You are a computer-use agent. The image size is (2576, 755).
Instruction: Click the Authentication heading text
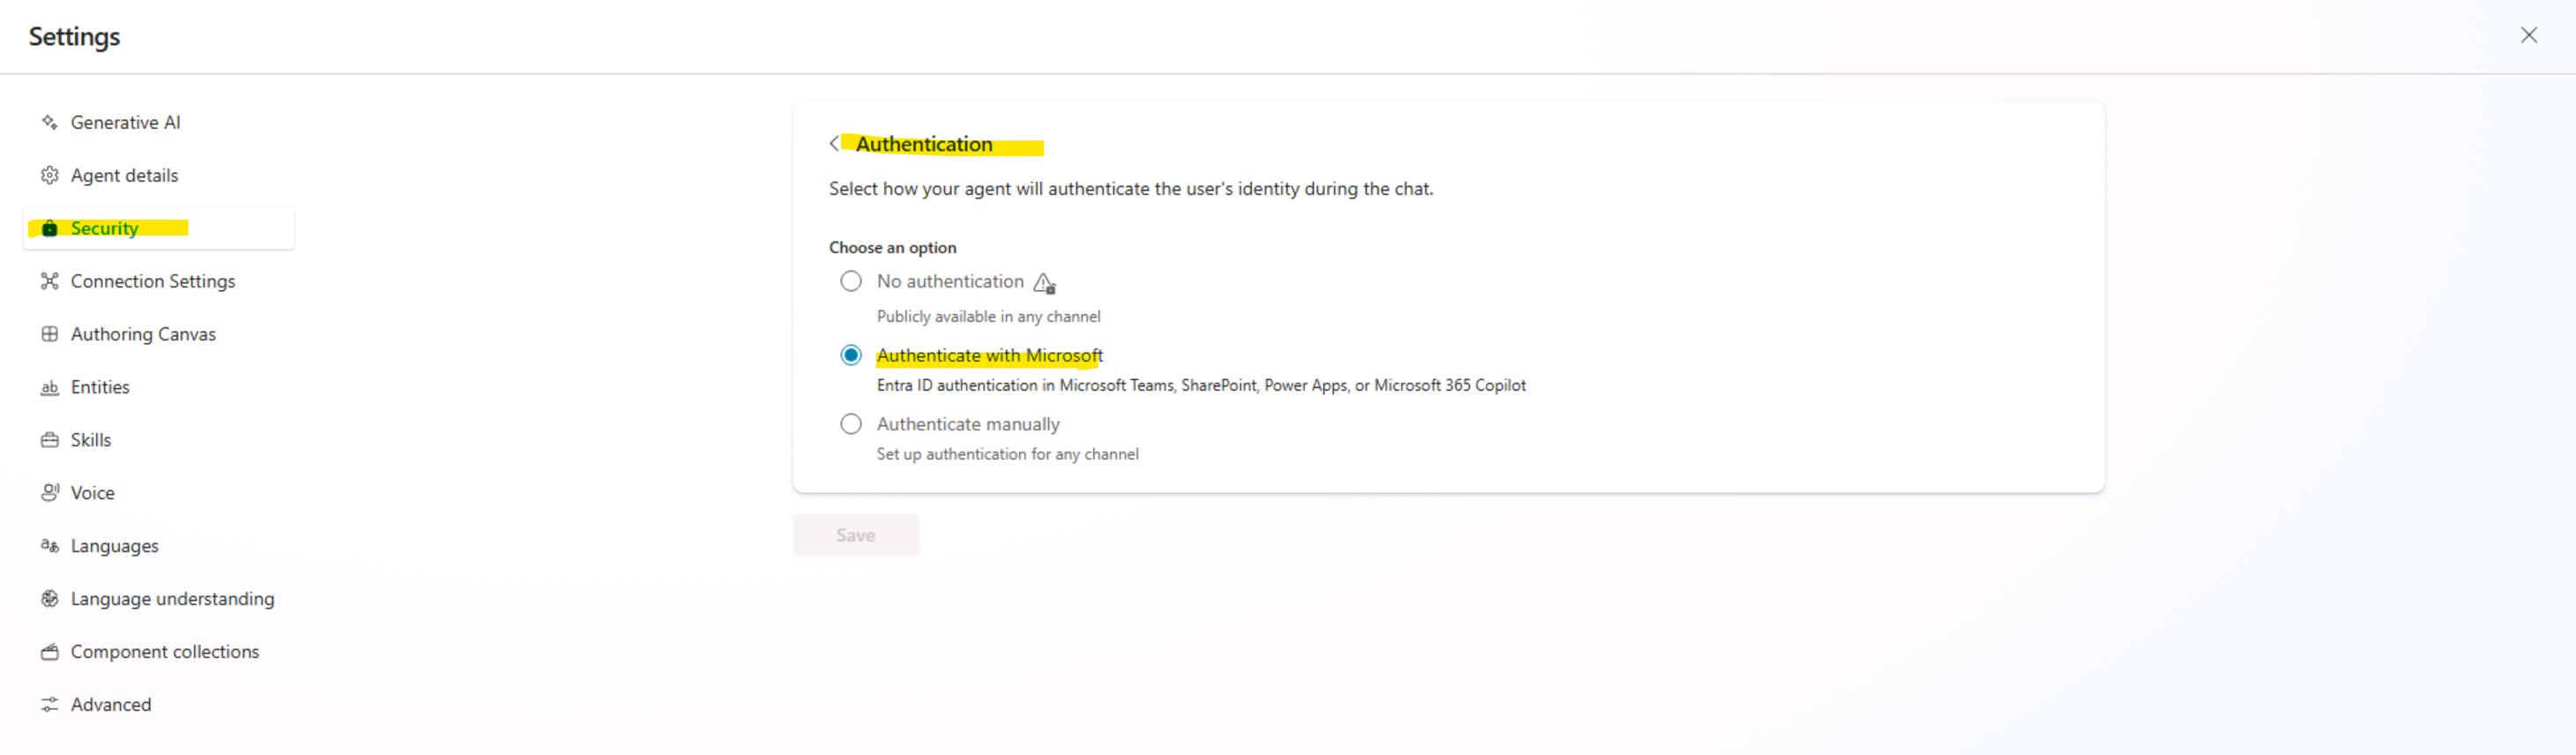point(924,145)
